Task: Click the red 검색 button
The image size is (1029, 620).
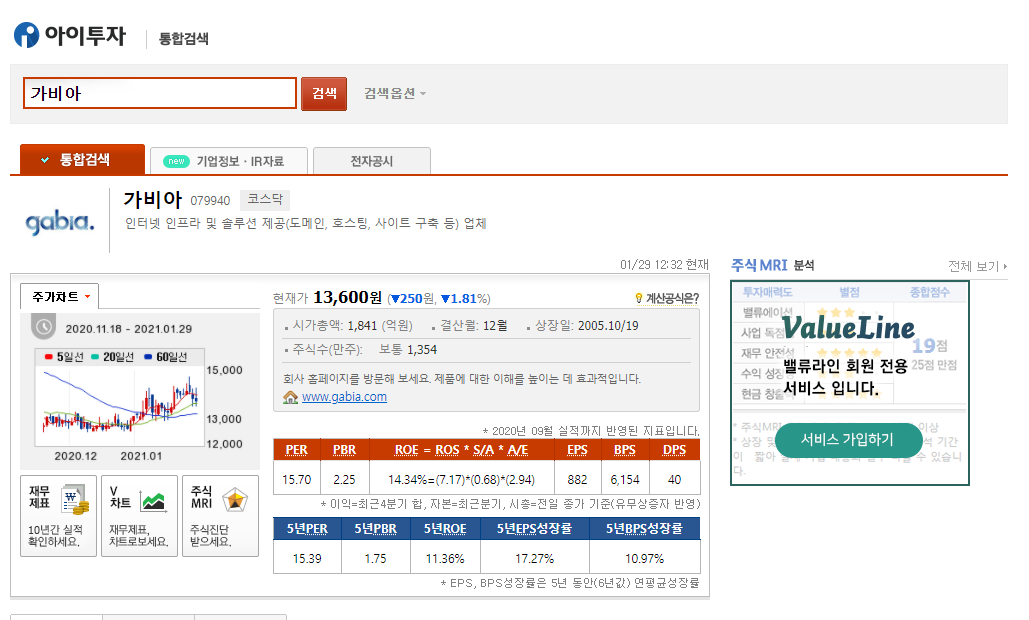Action: (324, 94)
